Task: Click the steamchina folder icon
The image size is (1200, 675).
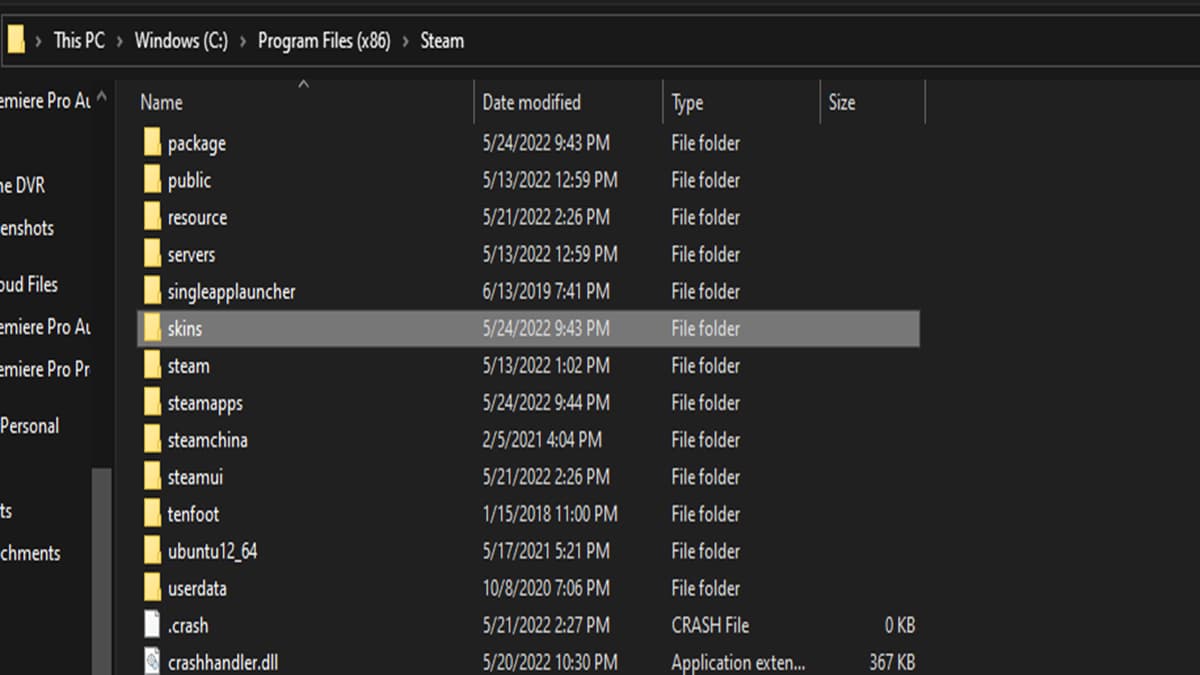Action: [x=152, y=440]
